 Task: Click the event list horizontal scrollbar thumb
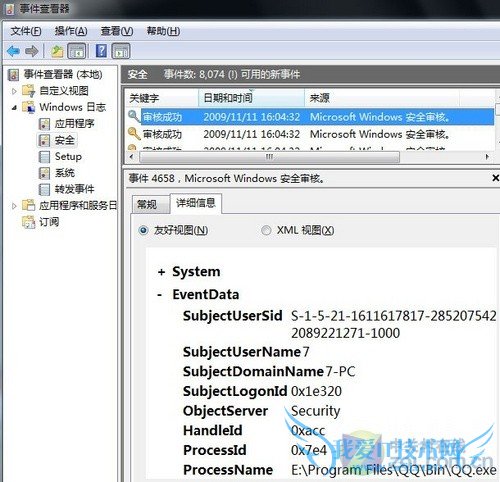269,157
